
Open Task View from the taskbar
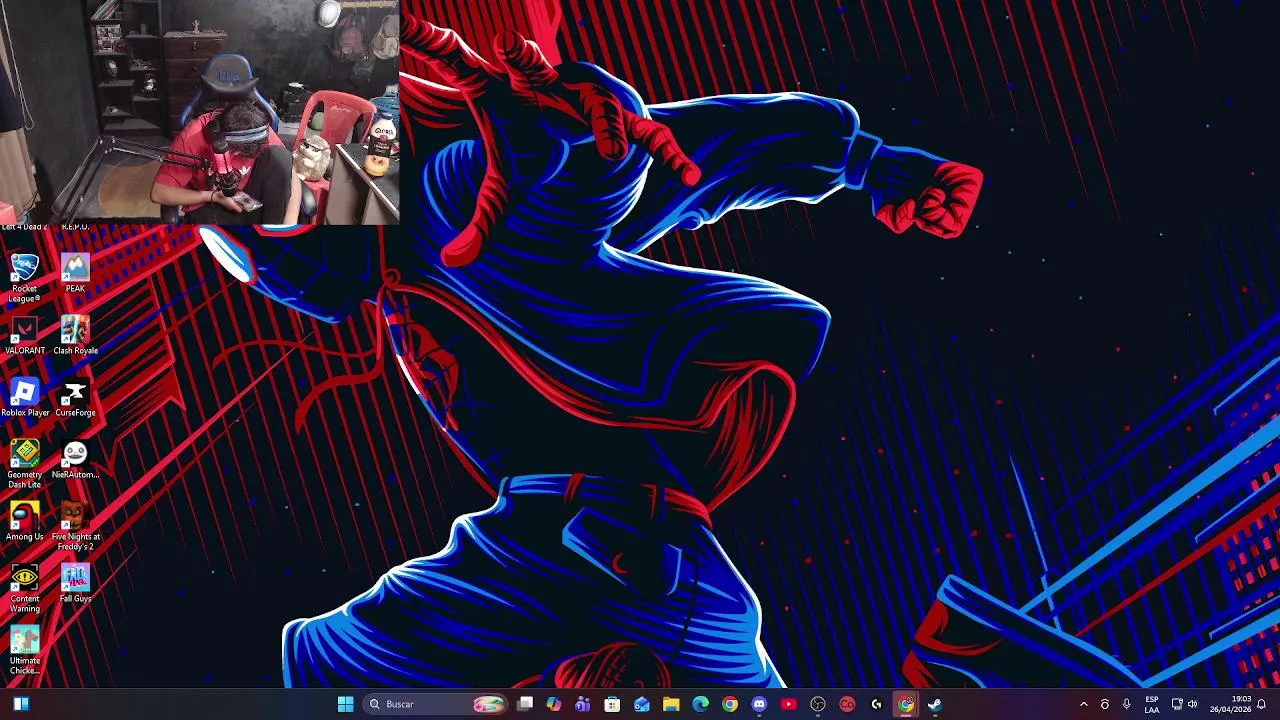click(525, 704)
